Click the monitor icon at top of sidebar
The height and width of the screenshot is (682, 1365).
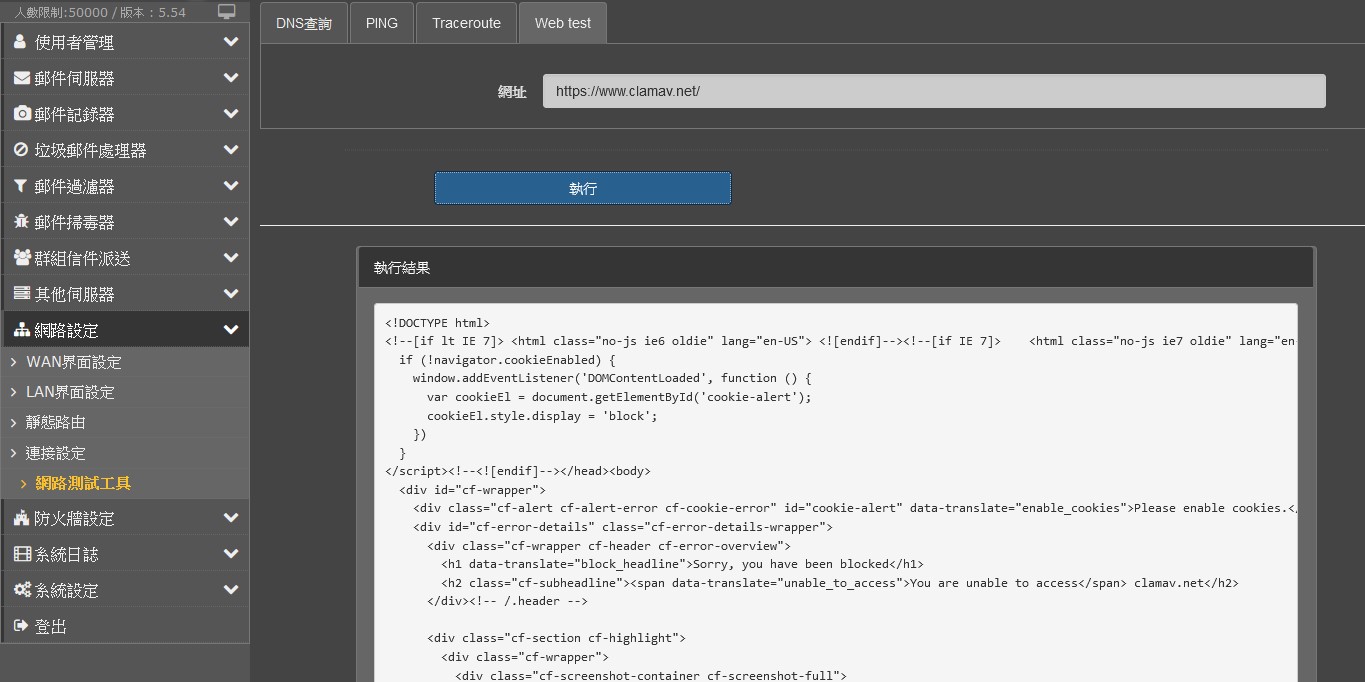pyautogui.click(x=227, y=12)
